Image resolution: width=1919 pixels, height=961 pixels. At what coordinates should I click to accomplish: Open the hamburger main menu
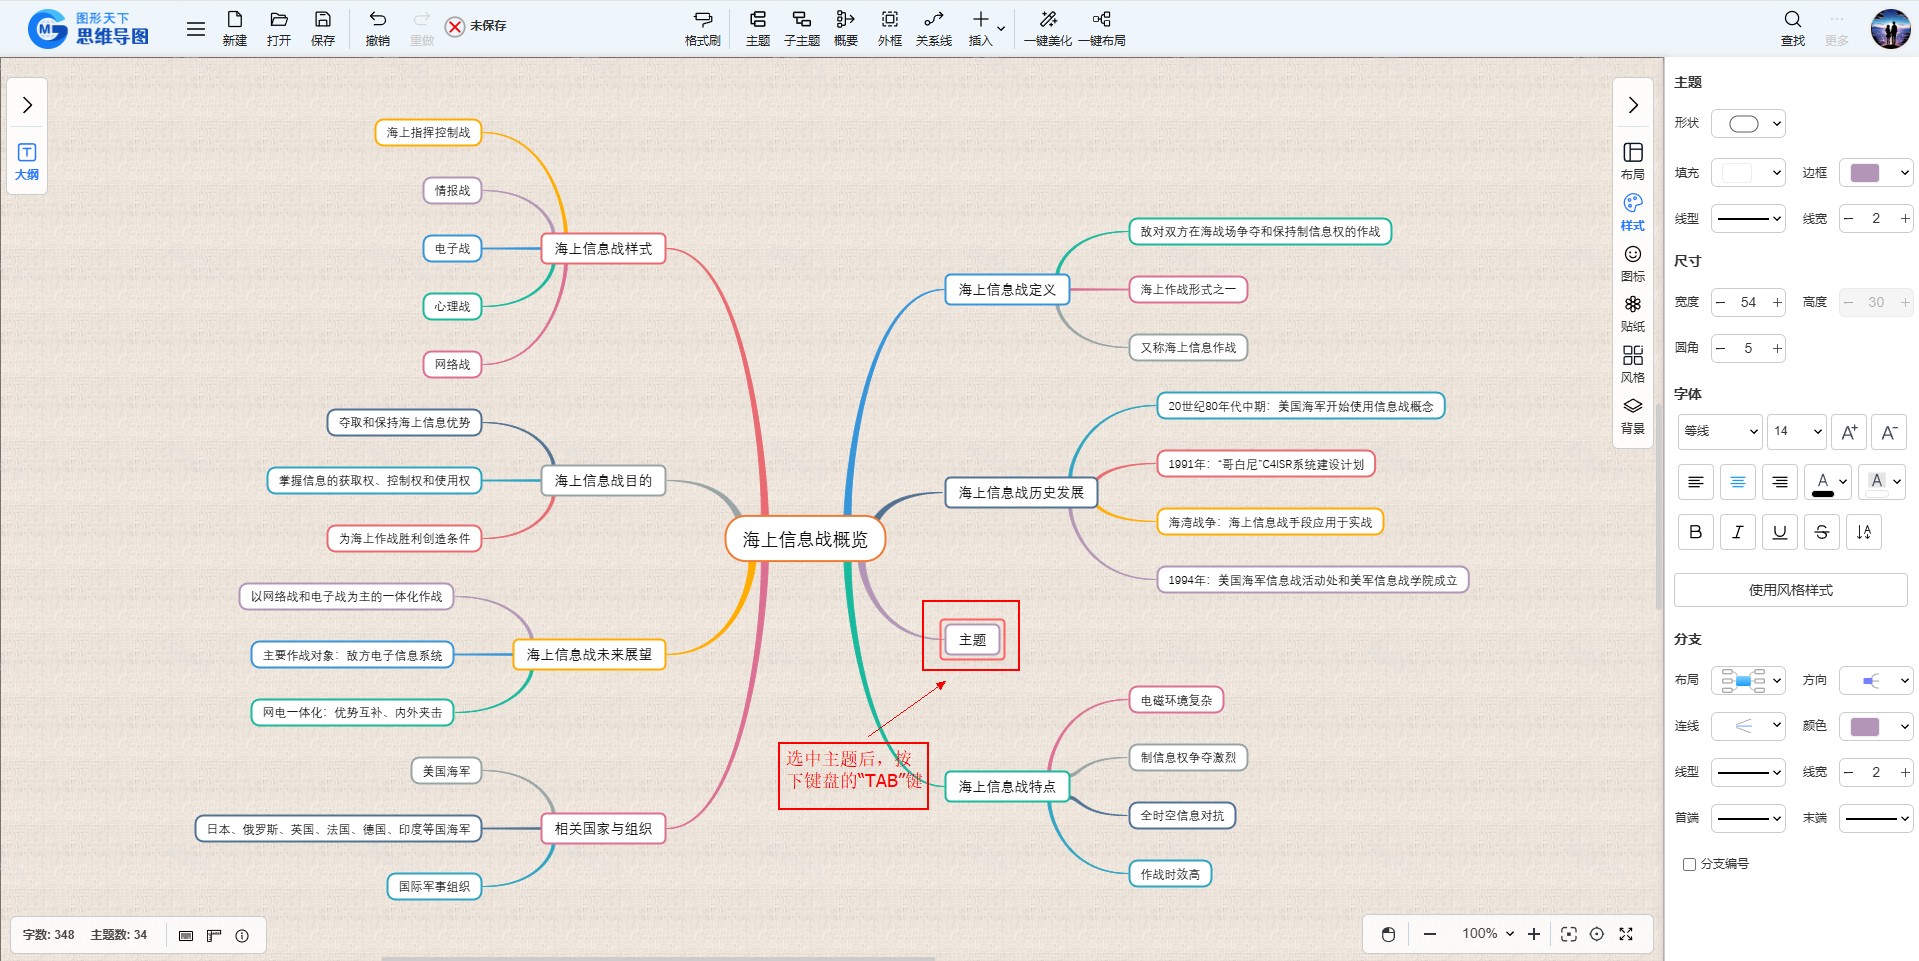tap(196, 29)
